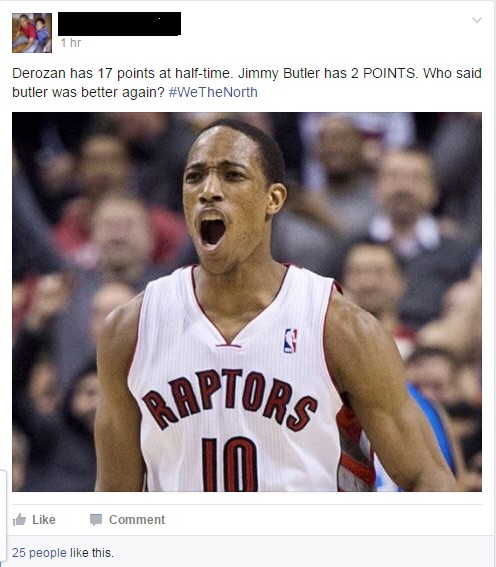Show the 25 people who liked

pyautogui.click(x=39, y=553)
